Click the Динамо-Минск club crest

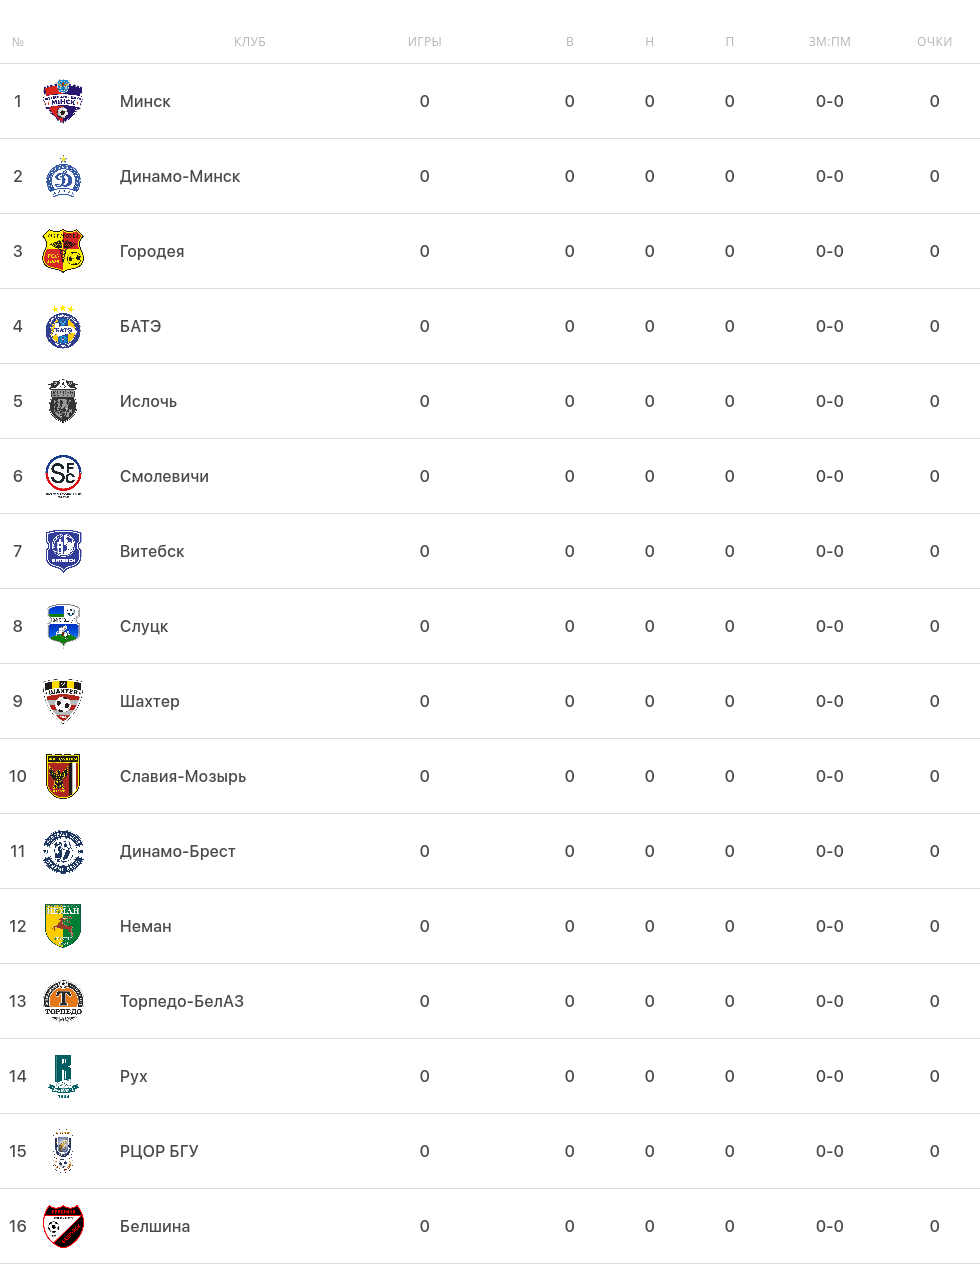[x=63, y=176]
